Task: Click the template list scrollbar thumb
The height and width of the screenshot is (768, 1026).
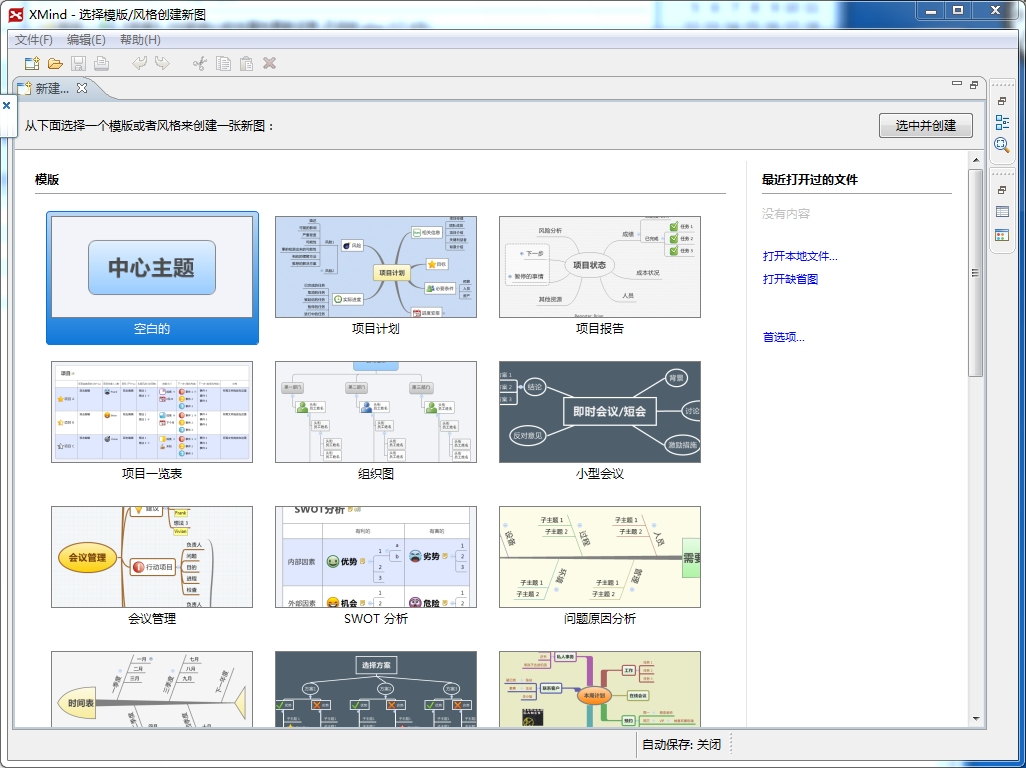Action: tap(976, 273)
